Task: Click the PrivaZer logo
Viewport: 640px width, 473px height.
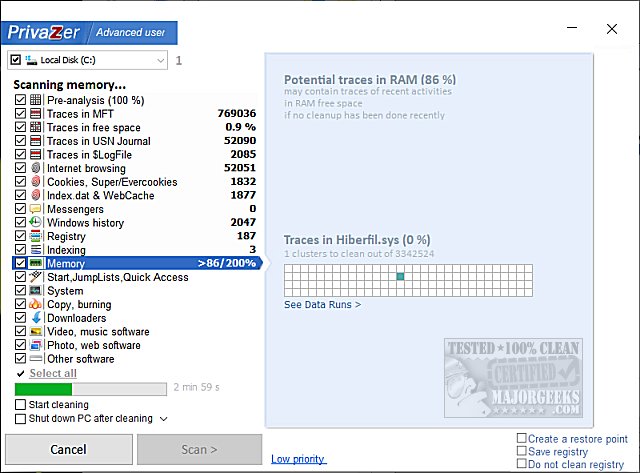Action: coord(44,32)
